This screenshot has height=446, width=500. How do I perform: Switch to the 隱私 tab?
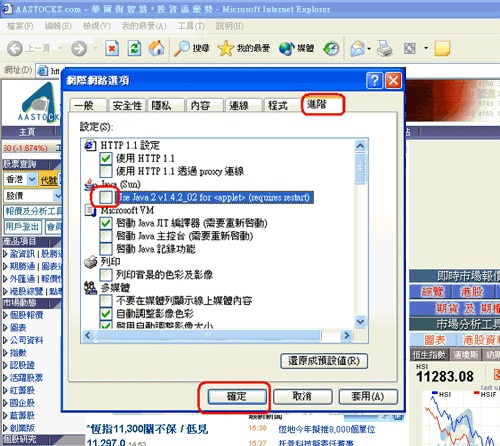point(166,105)
